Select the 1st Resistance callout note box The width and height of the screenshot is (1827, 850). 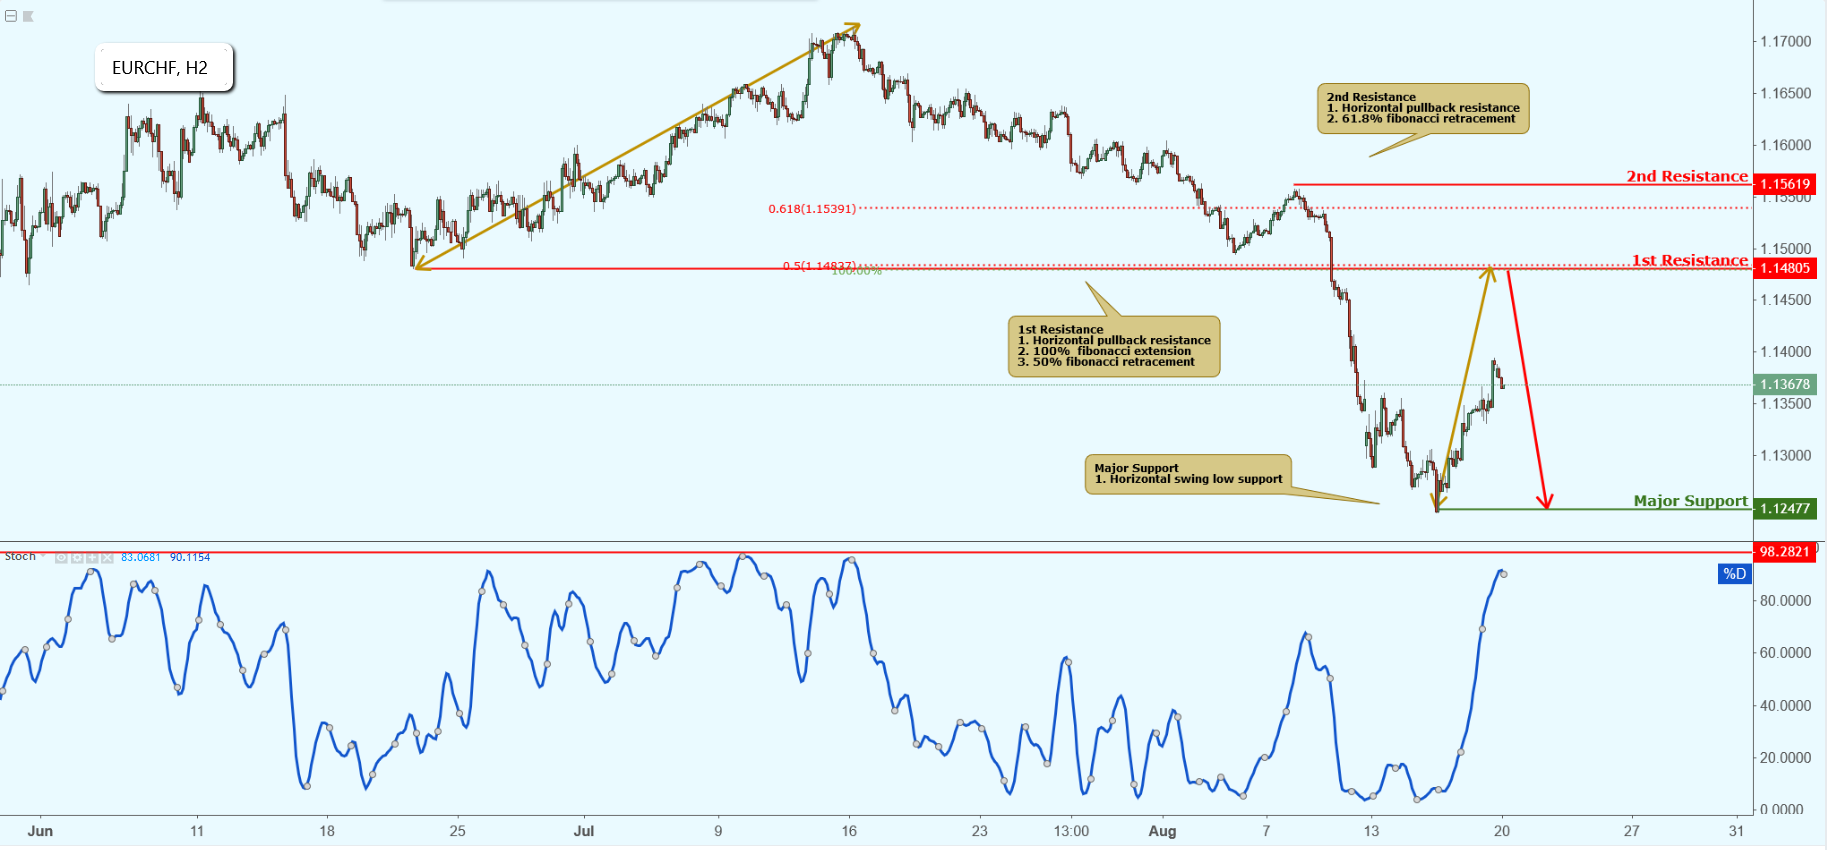(1114, 346)
